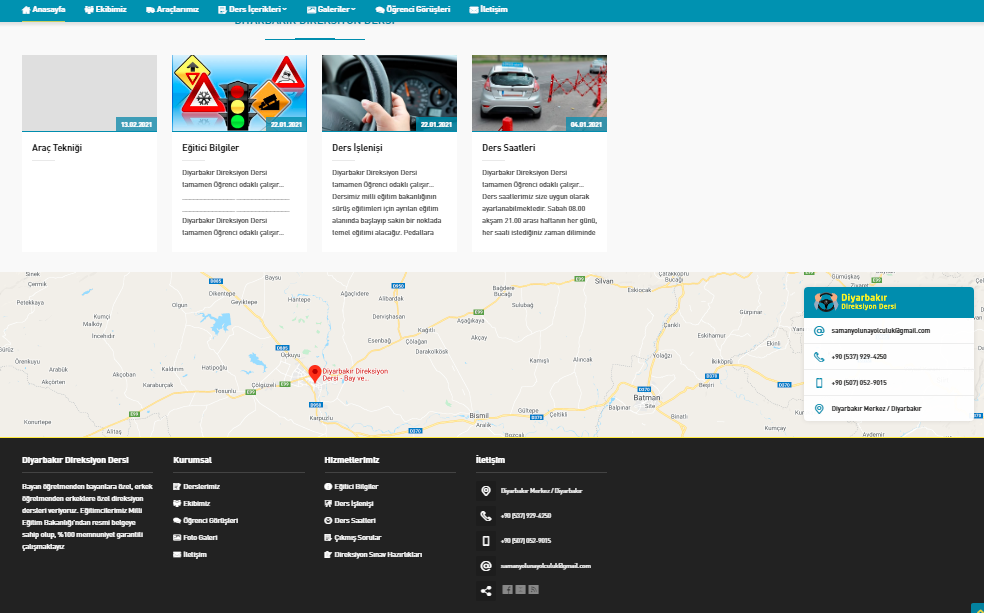Click the Foto Galeri footer link
This screenshot has width=984, height=613.
(199, 537)
